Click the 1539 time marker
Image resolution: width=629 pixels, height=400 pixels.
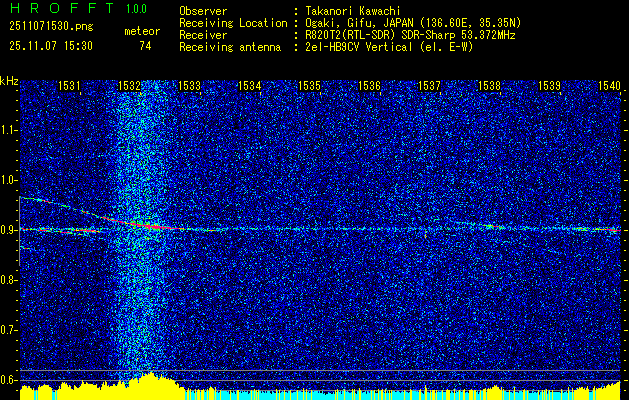tap(550, 85)
